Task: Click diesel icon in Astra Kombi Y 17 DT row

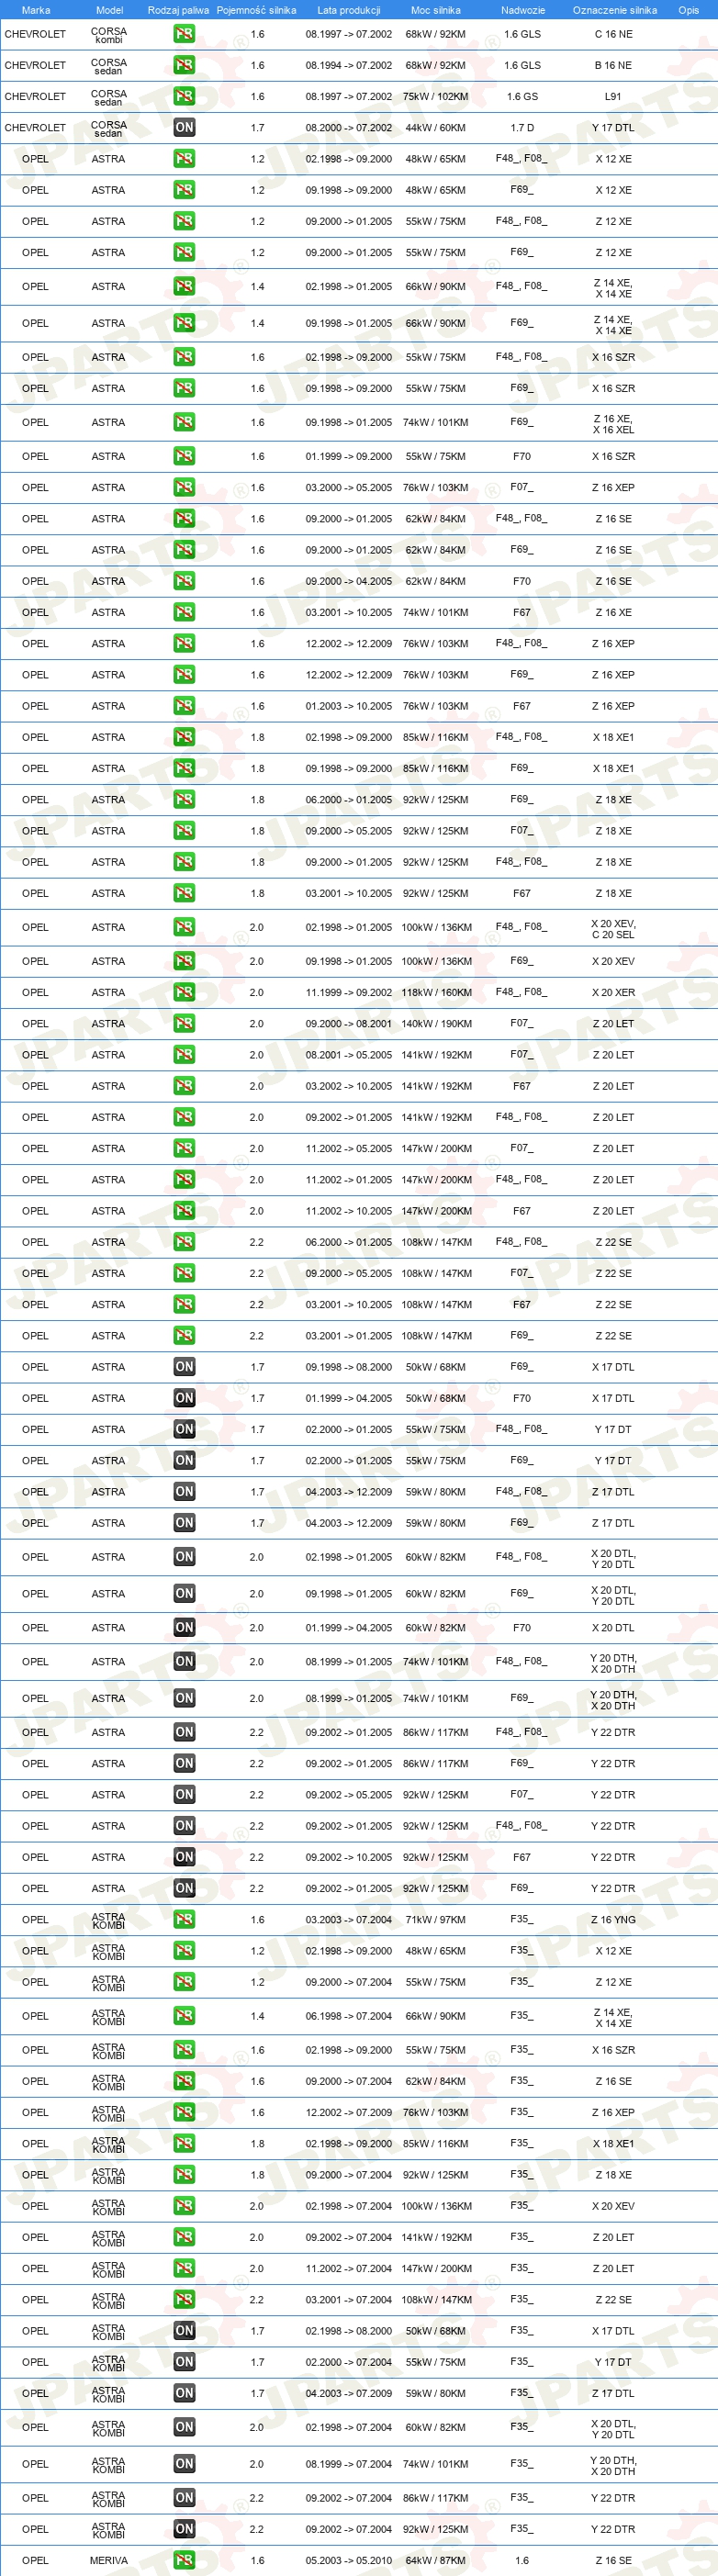Action: coord(184,2362)
